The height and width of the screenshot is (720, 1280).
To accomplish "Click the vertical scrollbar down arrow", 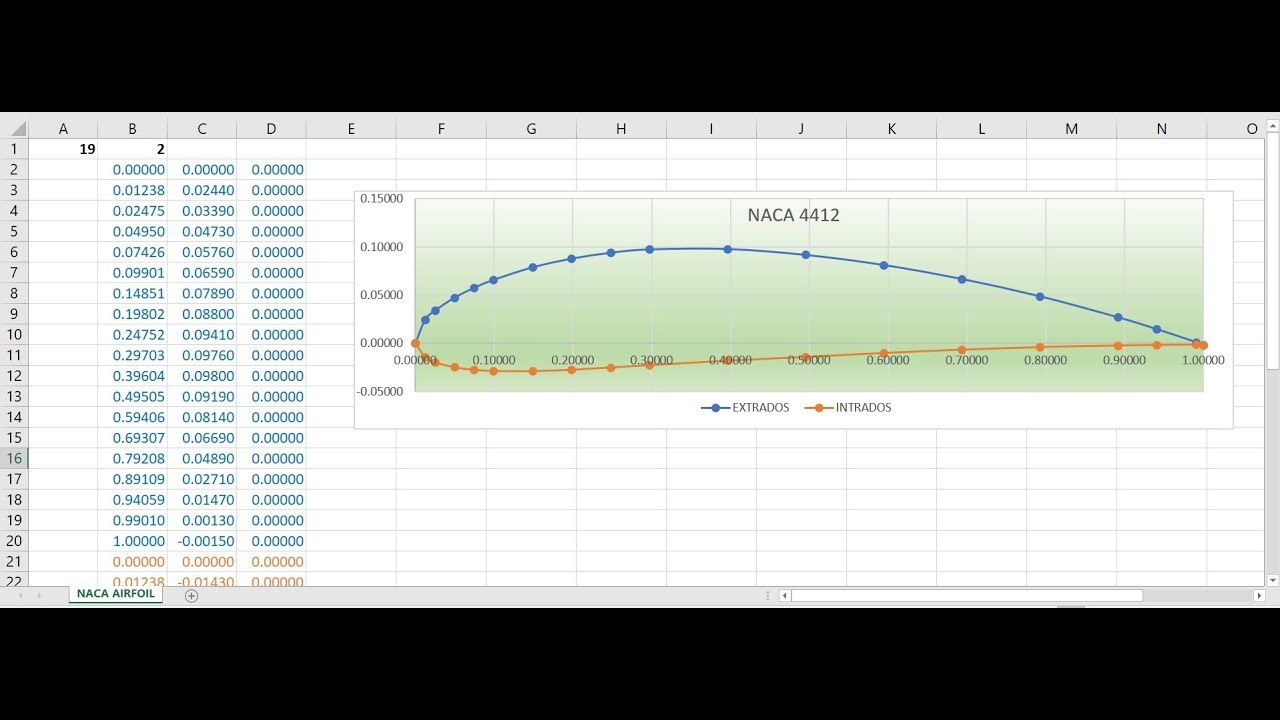I will coord(1272,580).
